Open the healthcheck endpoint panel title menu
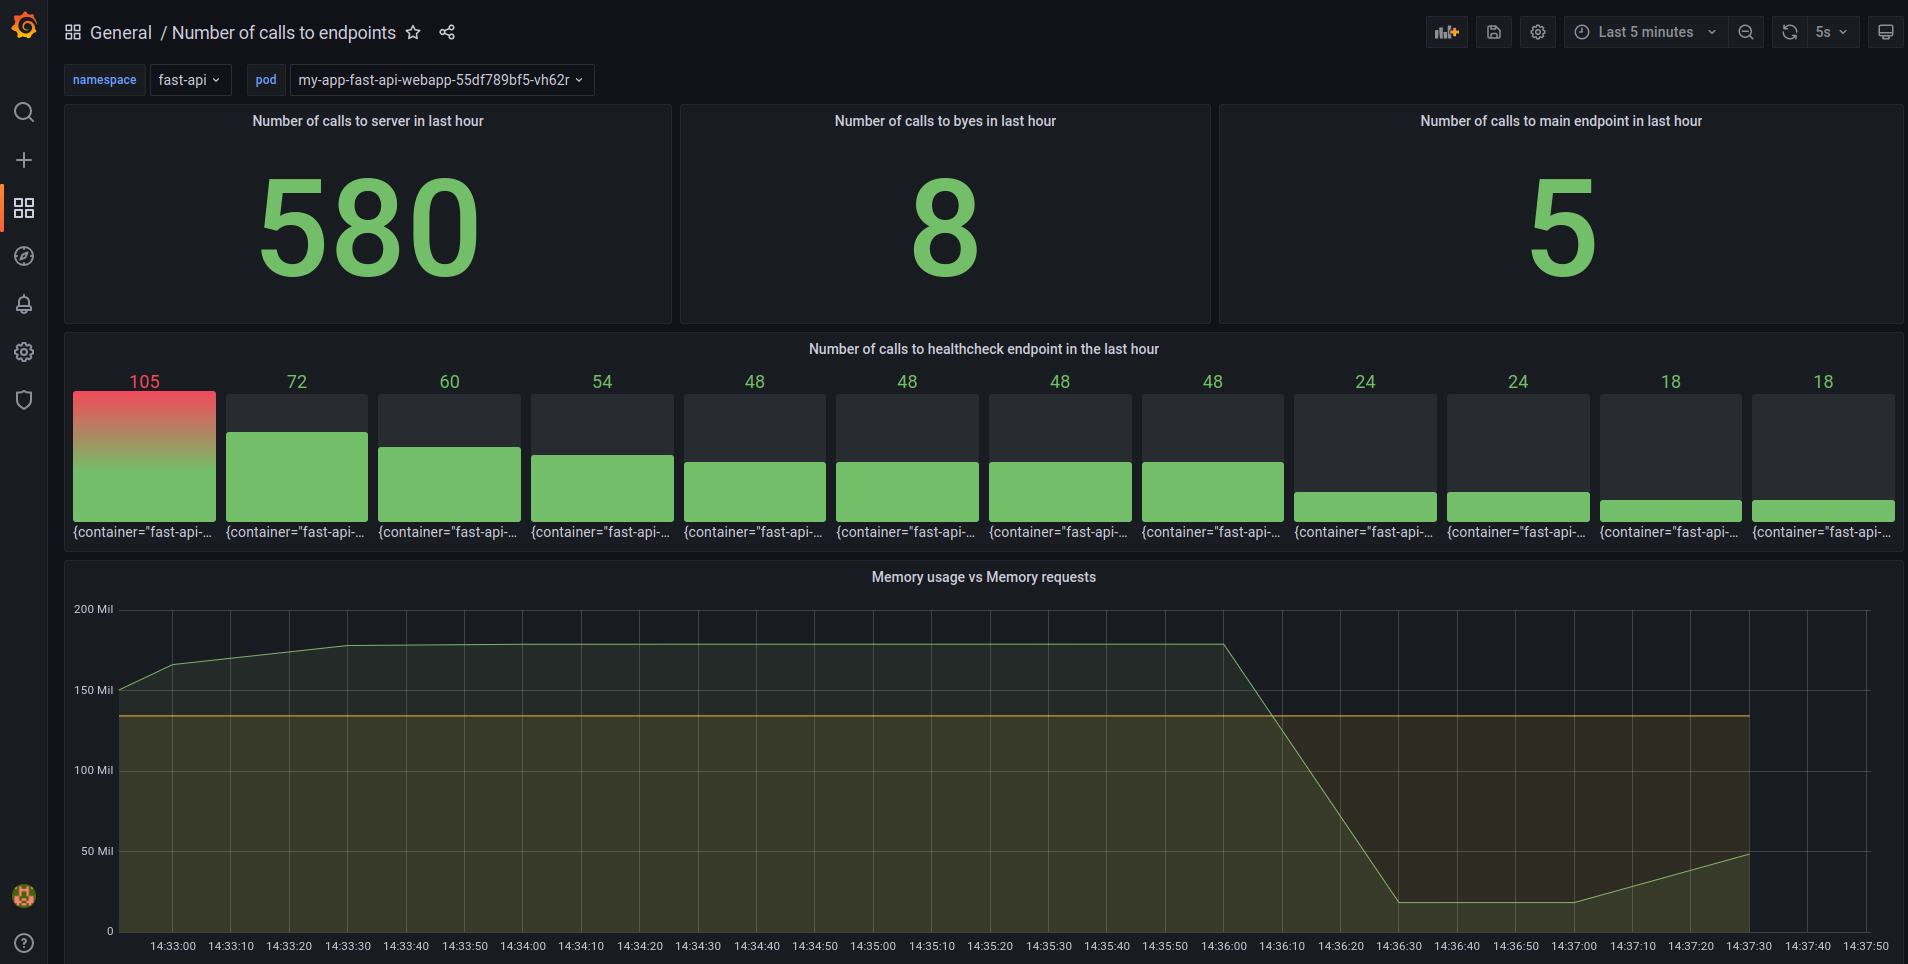Screen dimensions: 1908x964 click(983, 349)
